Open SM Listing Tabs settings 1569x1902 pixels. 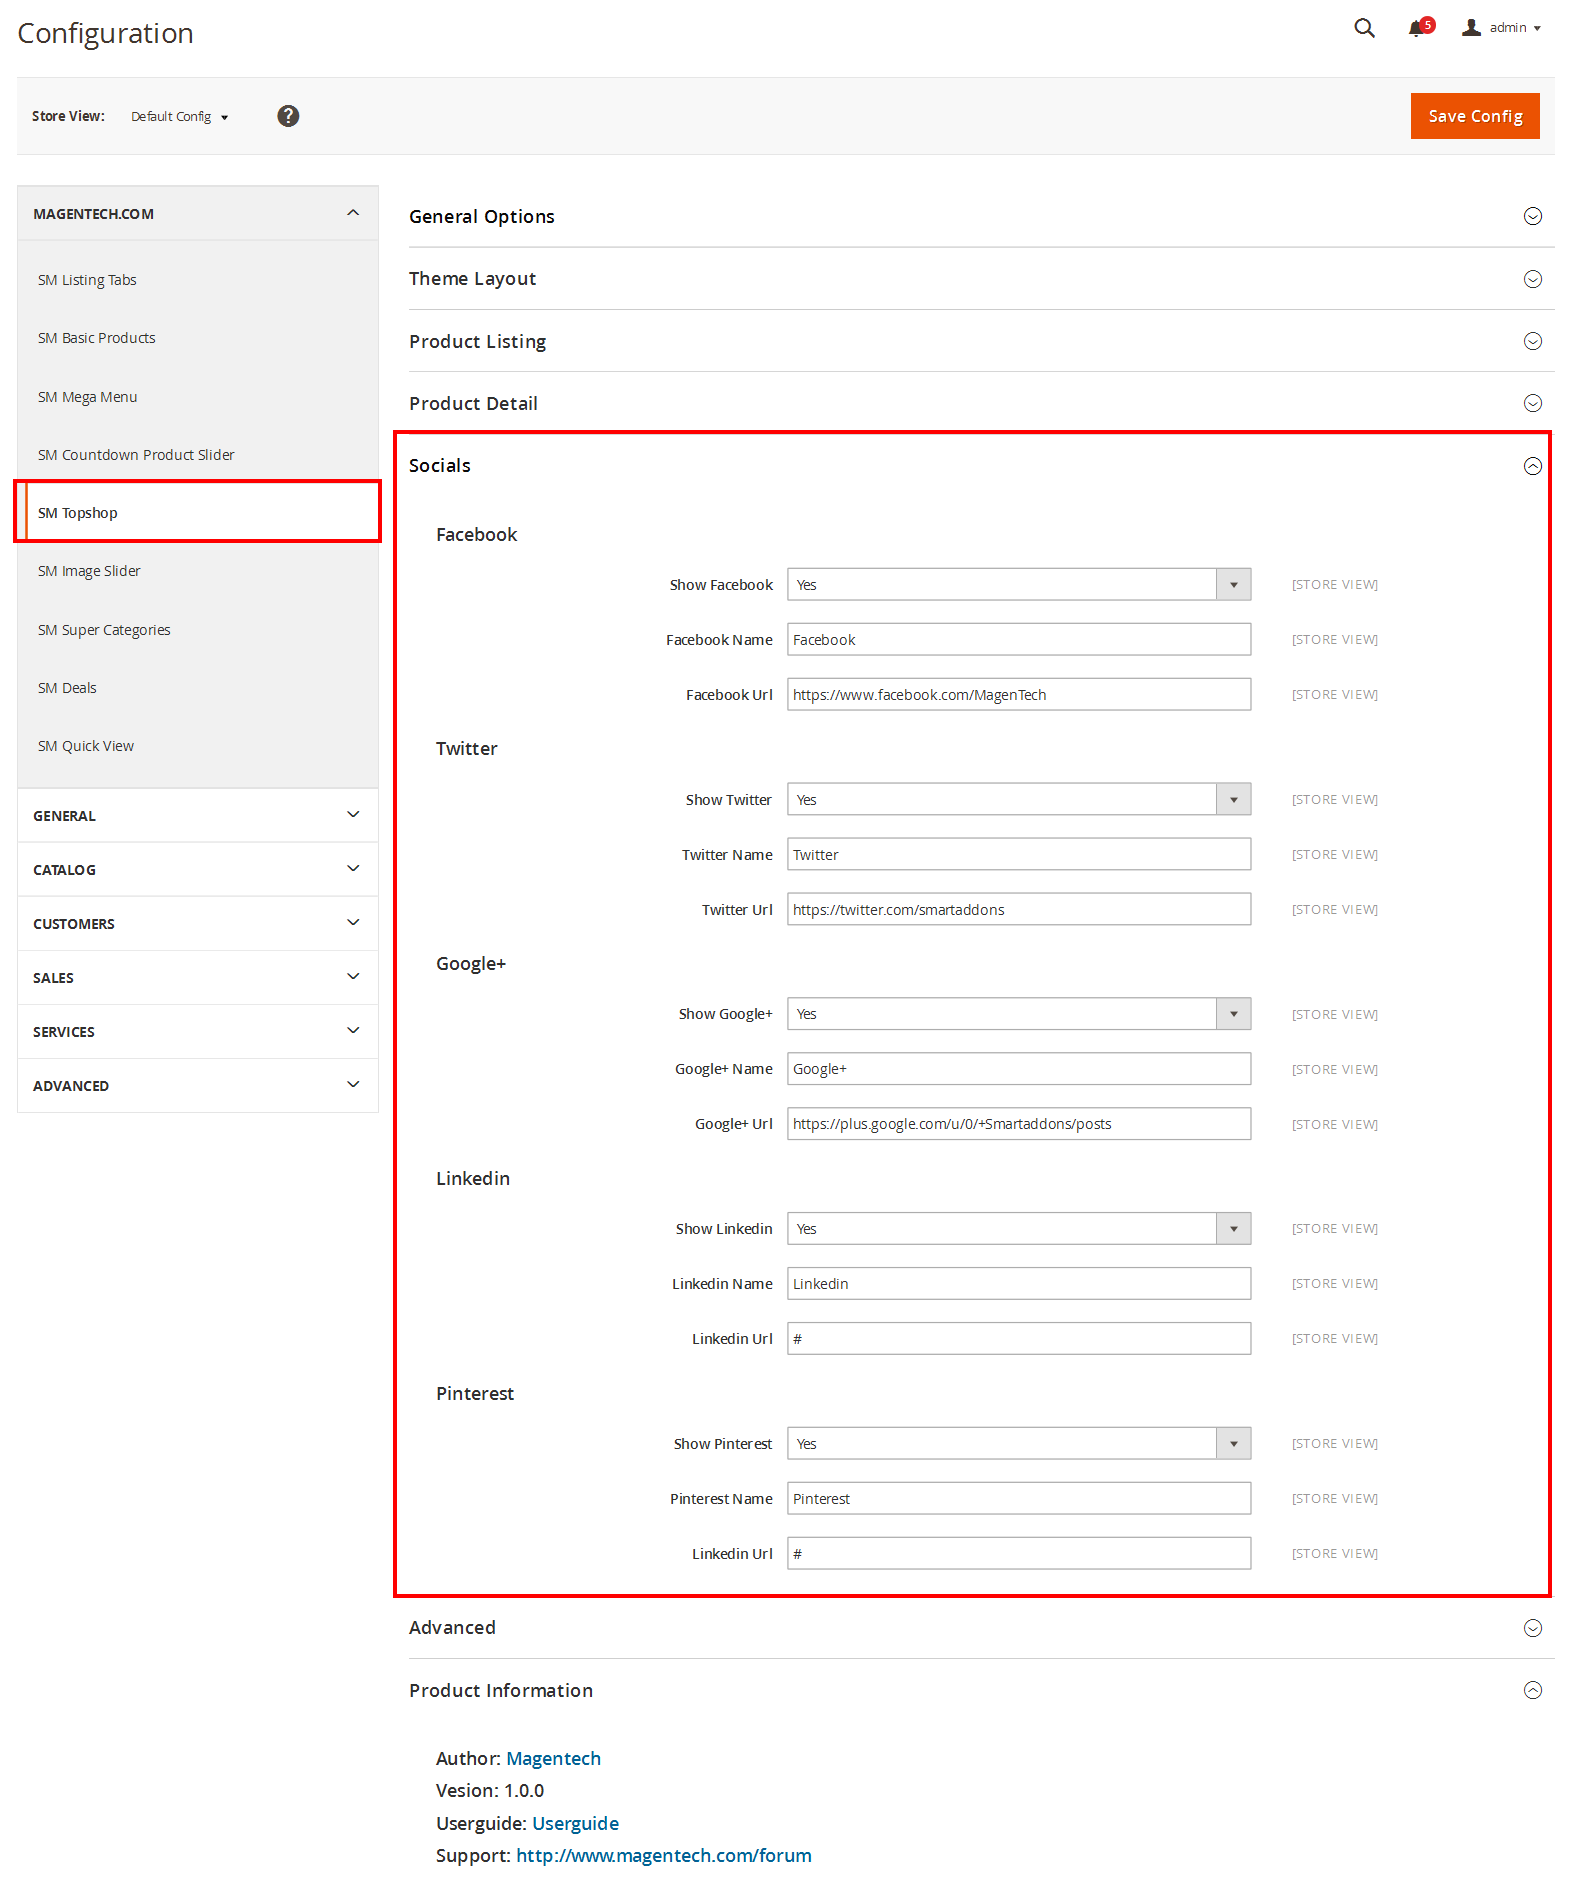(87, 280)
